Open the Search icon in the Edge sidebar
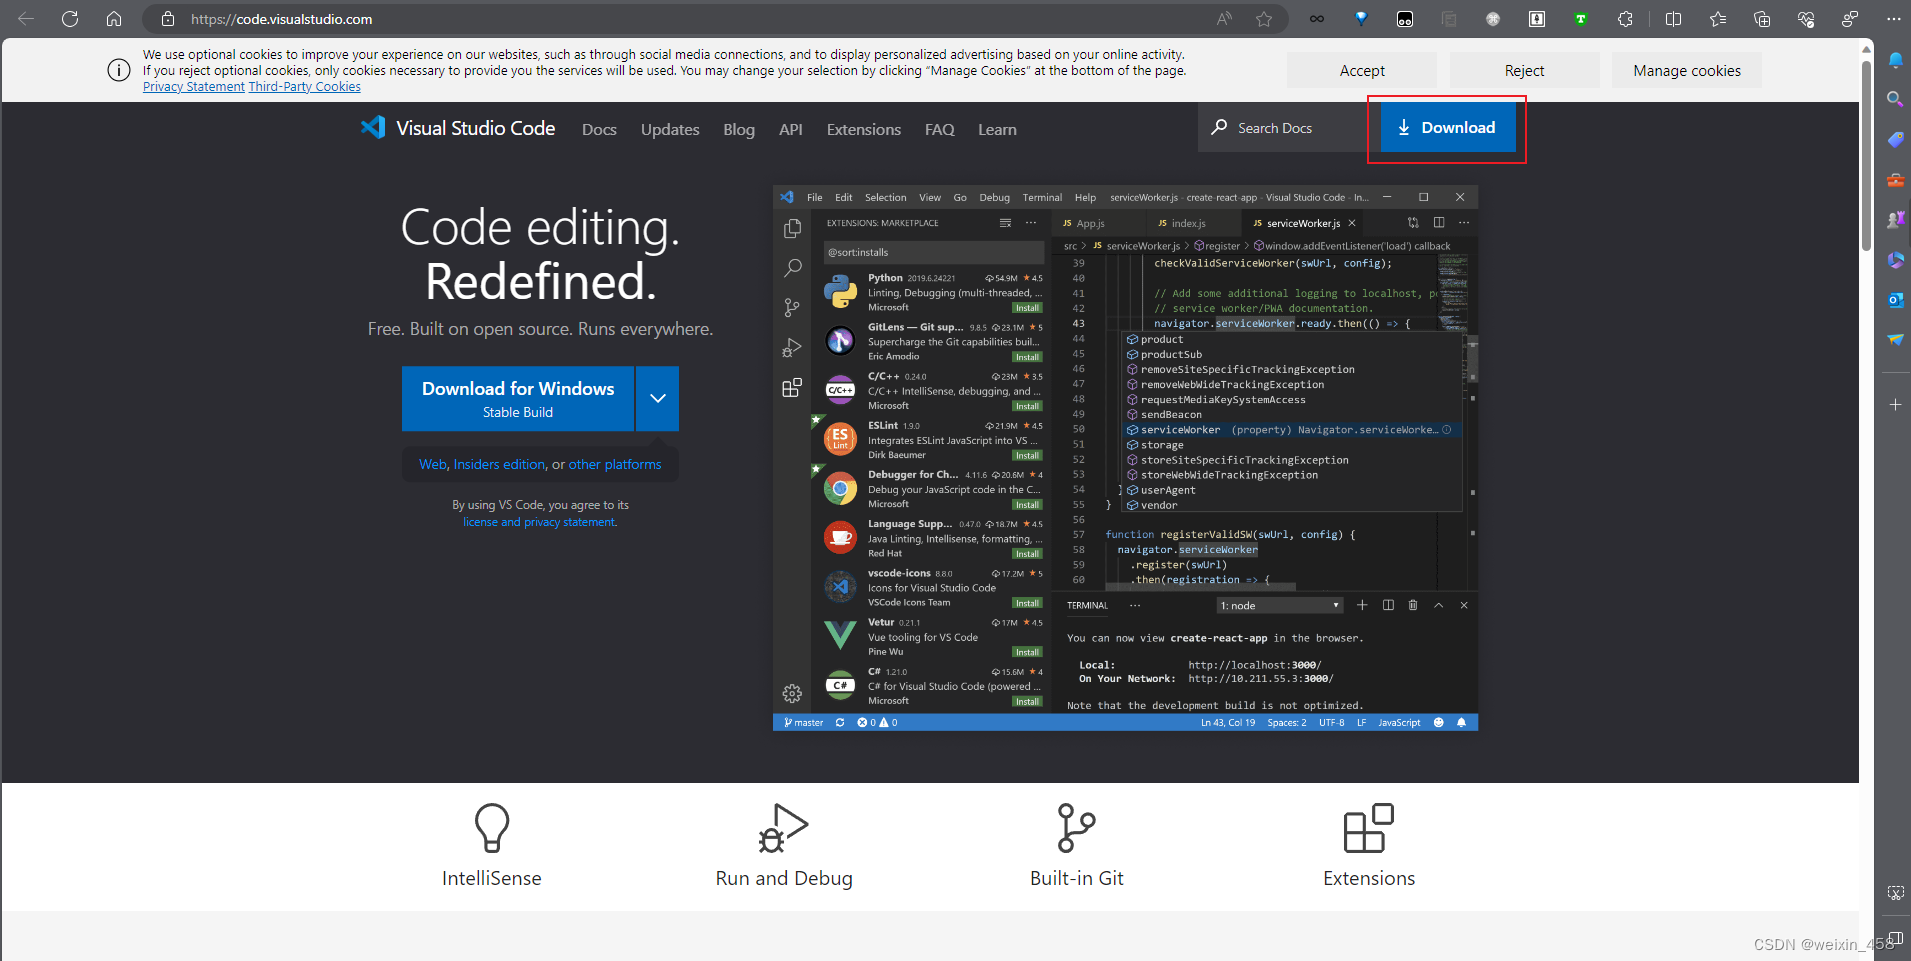This screenshot has height=961, width=1911. (x=1895, y=99)
